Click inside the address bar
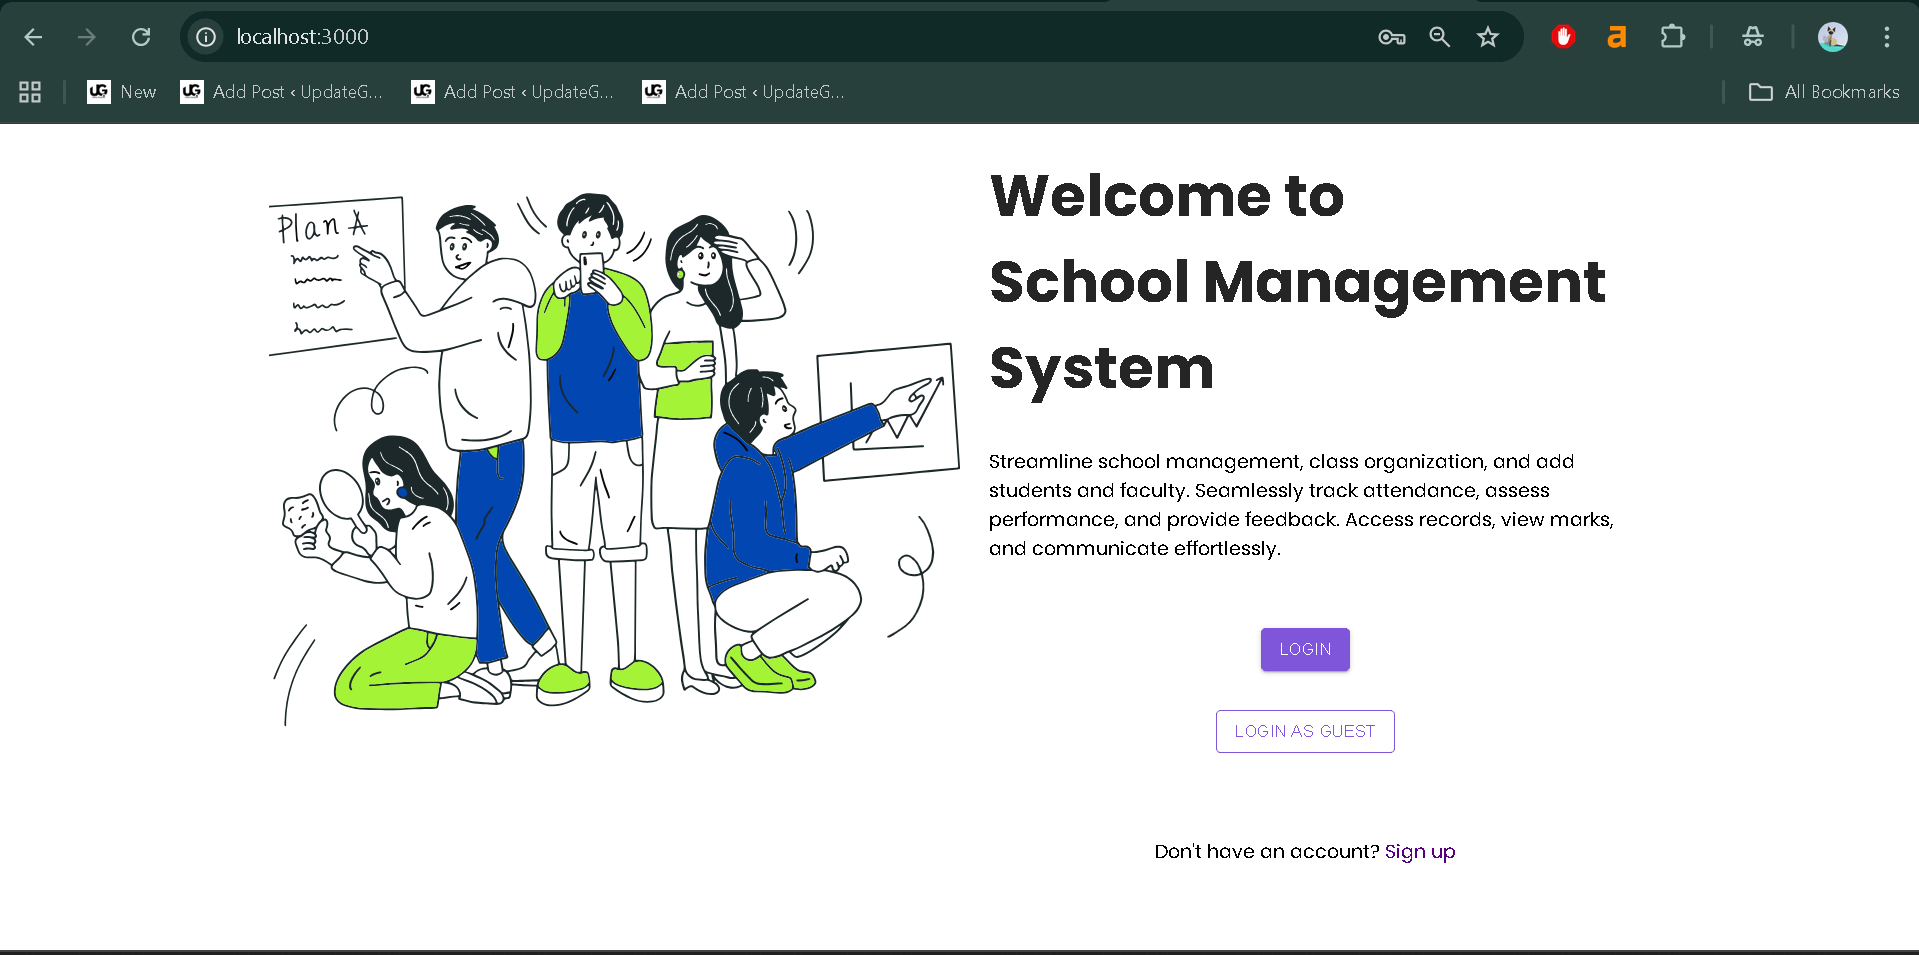 (700, 36)
